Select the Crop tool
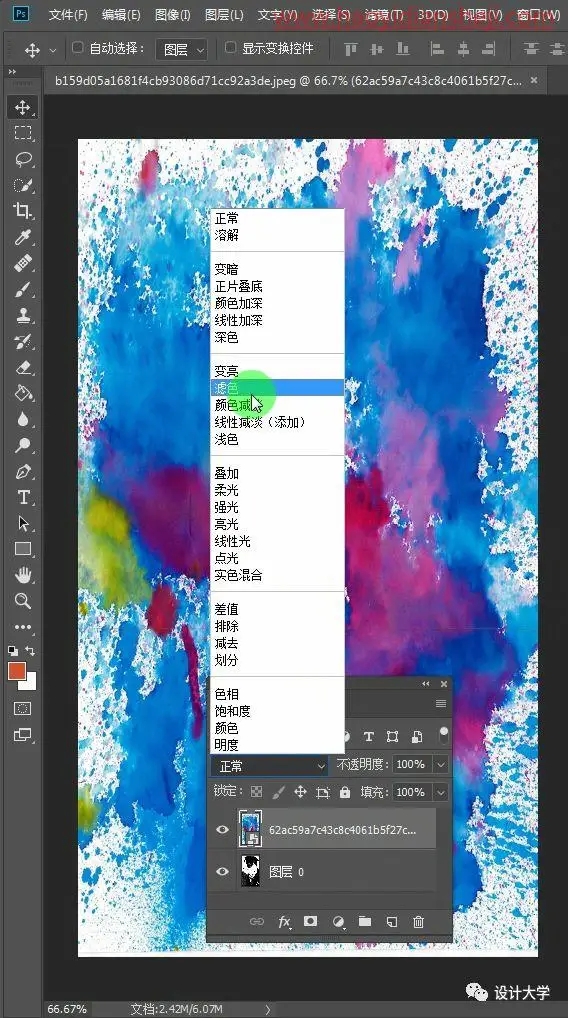Image resolution: width=568 pixels, height=1018 pixels. coord(23,211)
